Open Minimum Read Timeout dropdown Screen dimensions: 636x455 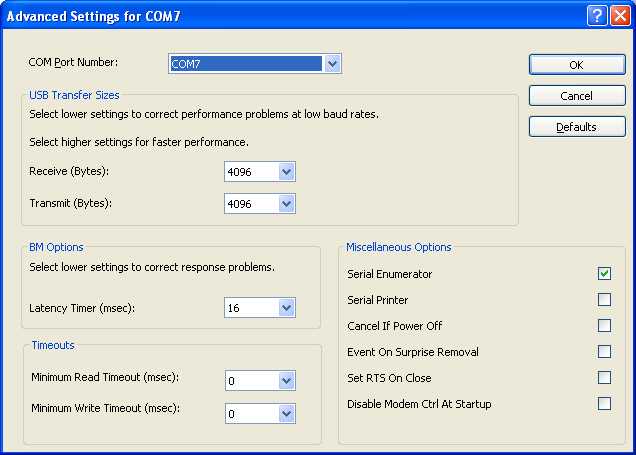287,381
